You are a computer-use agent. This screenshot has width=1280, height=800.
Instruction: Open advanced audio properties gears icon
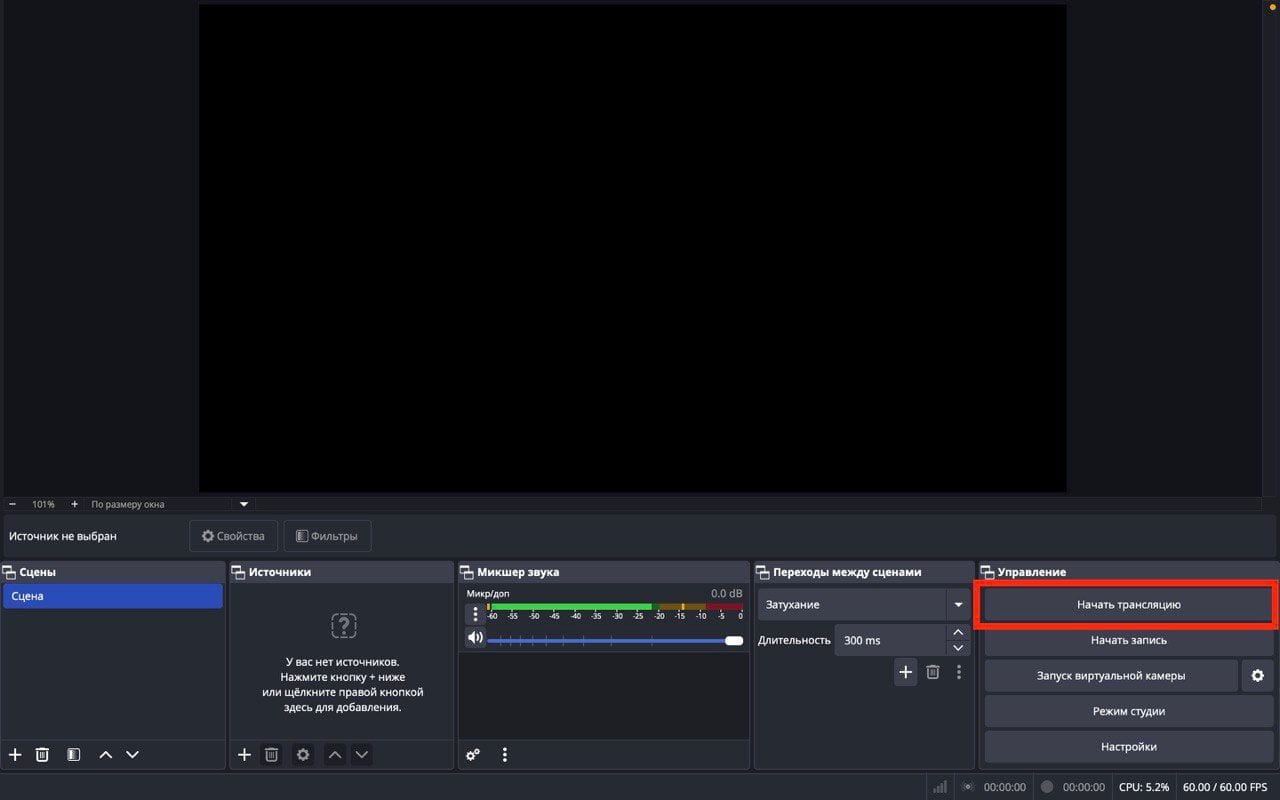pyautogui.click(x=473, y=755)
